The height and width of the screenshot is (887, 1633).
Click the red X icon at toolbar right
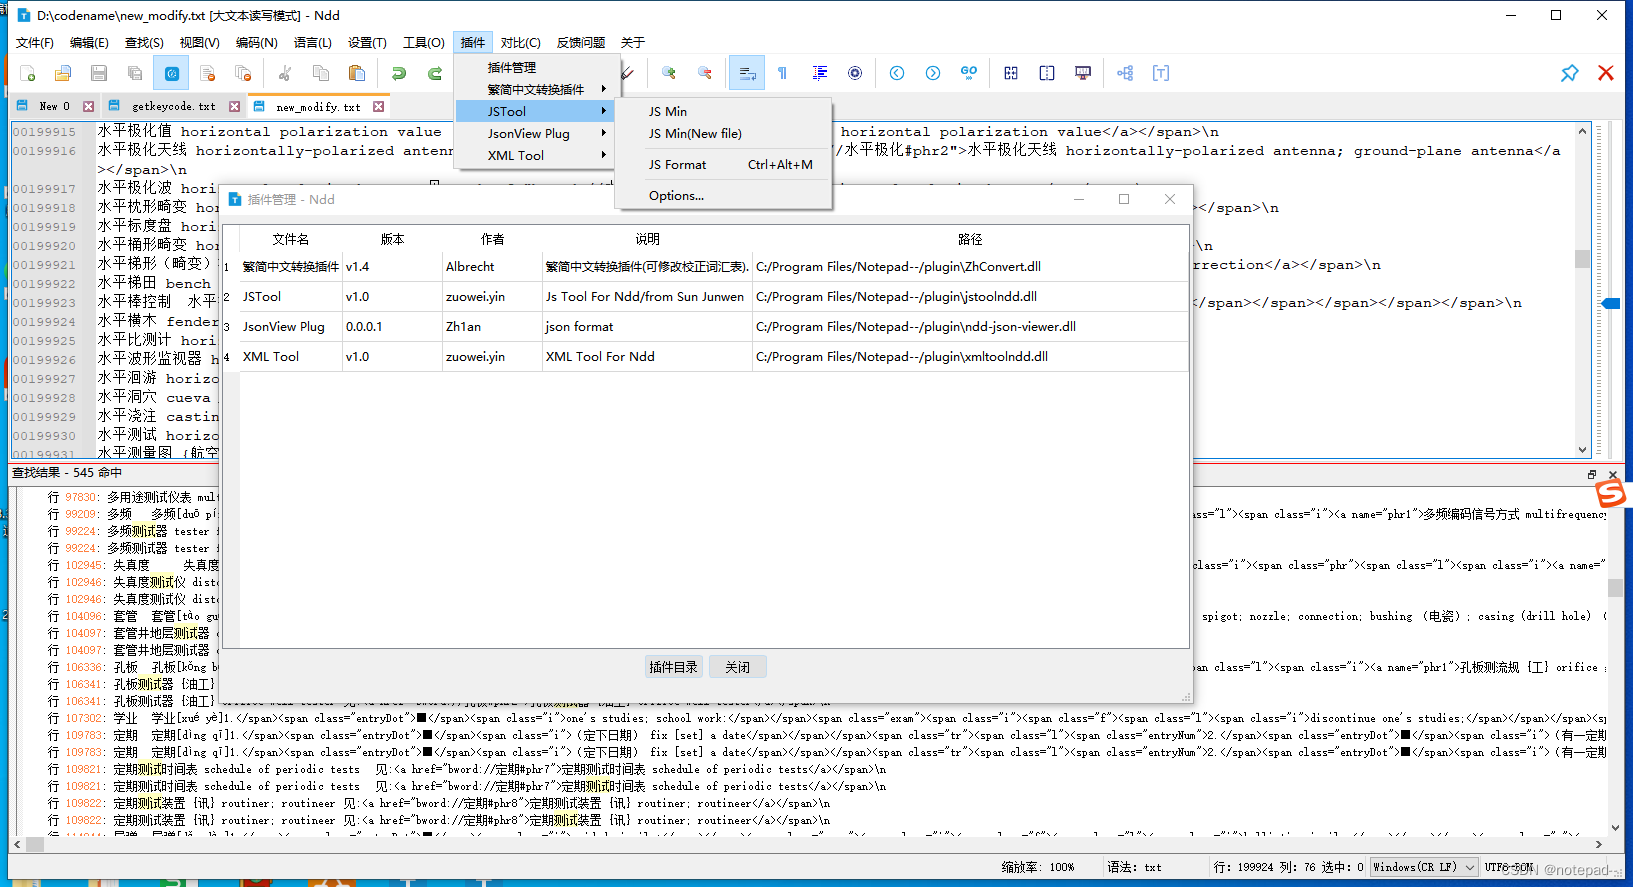tap(1606, 73)
